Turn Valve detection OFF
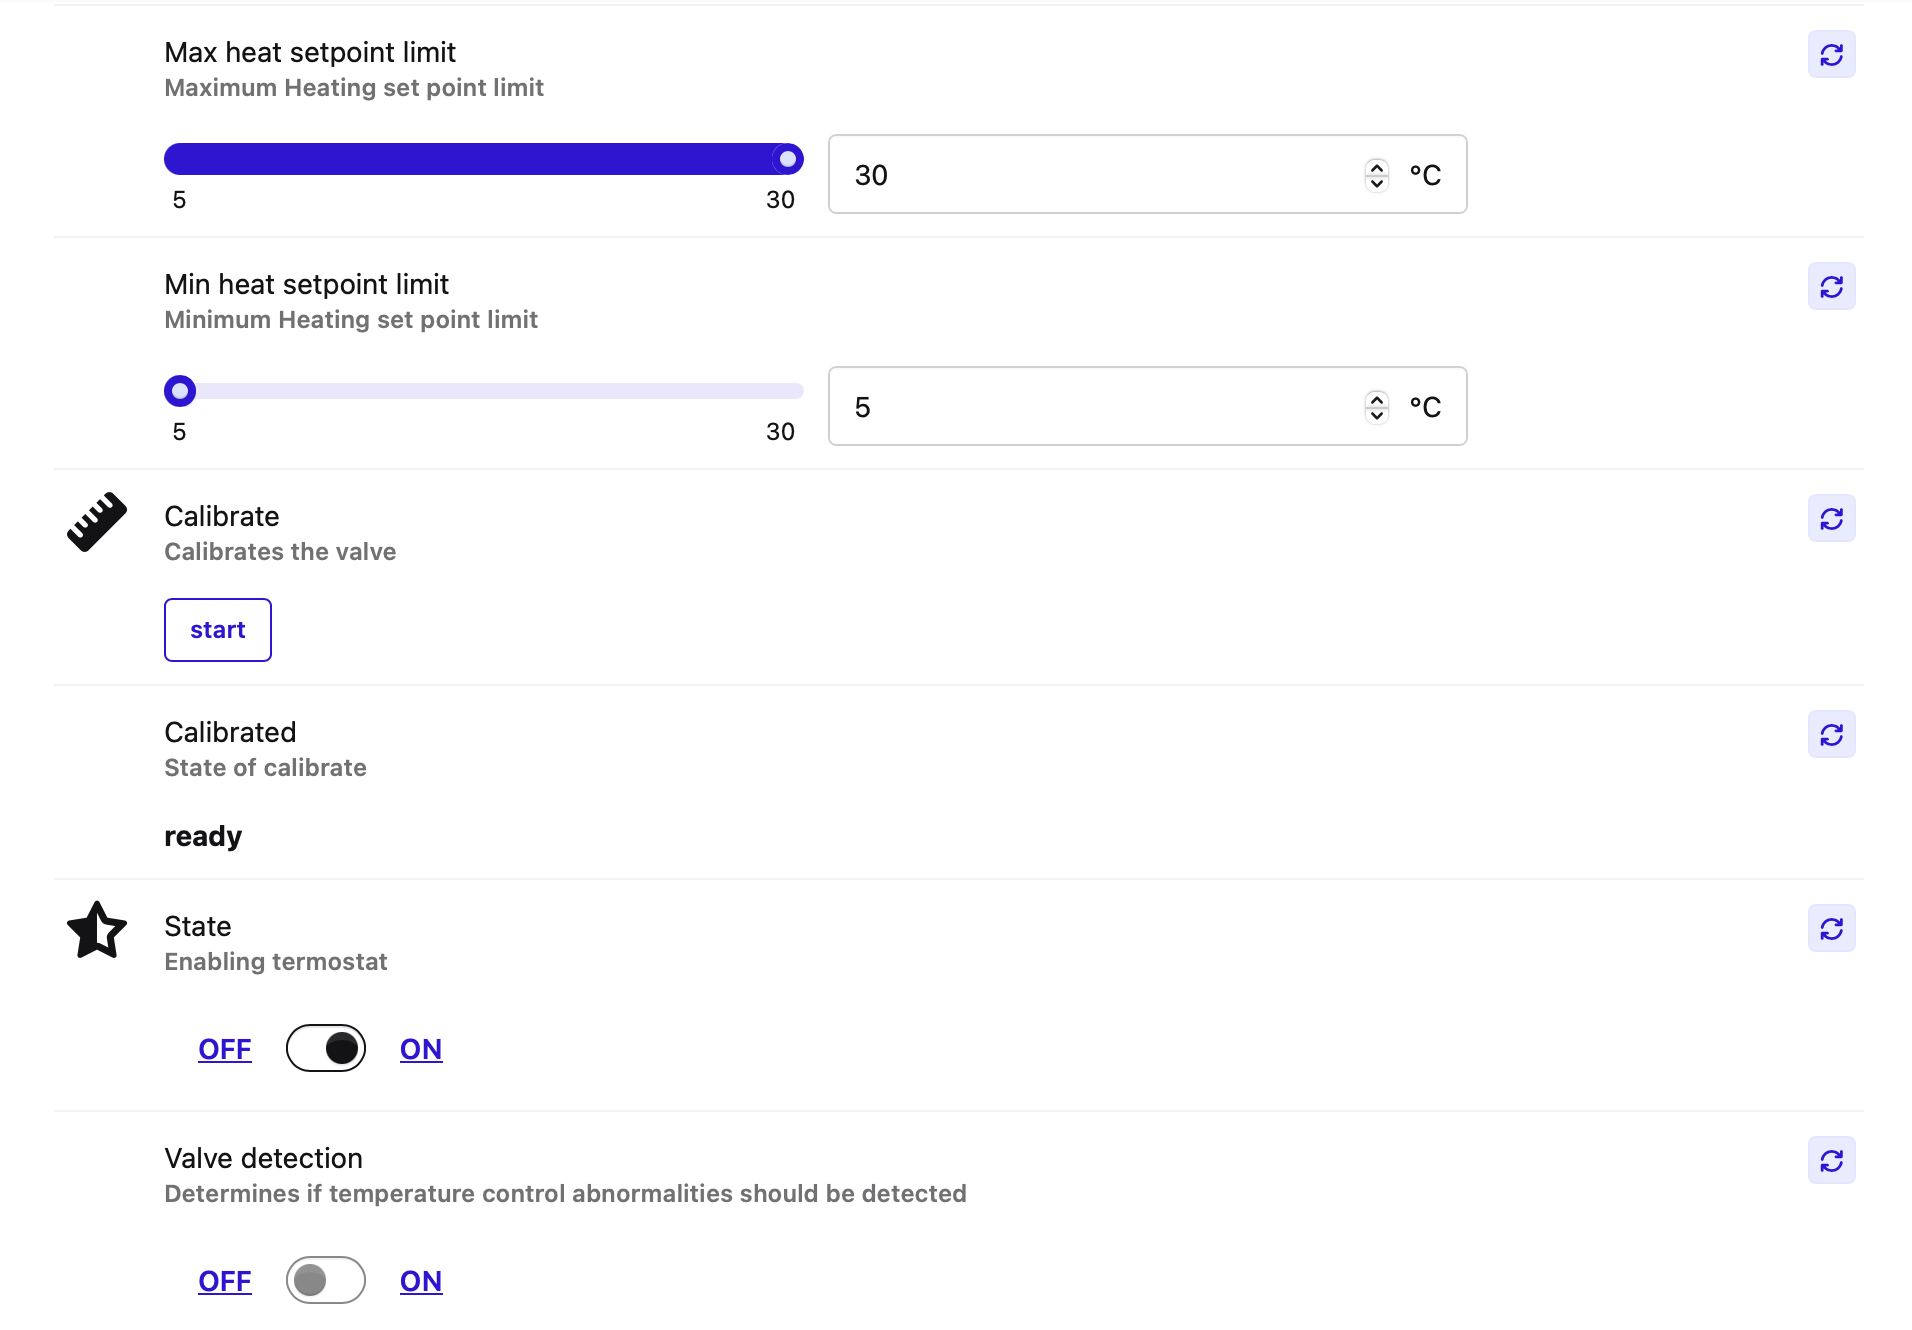This screenshot has height=1330, width=1912. pyautogui.click(x=225, y=1281)
